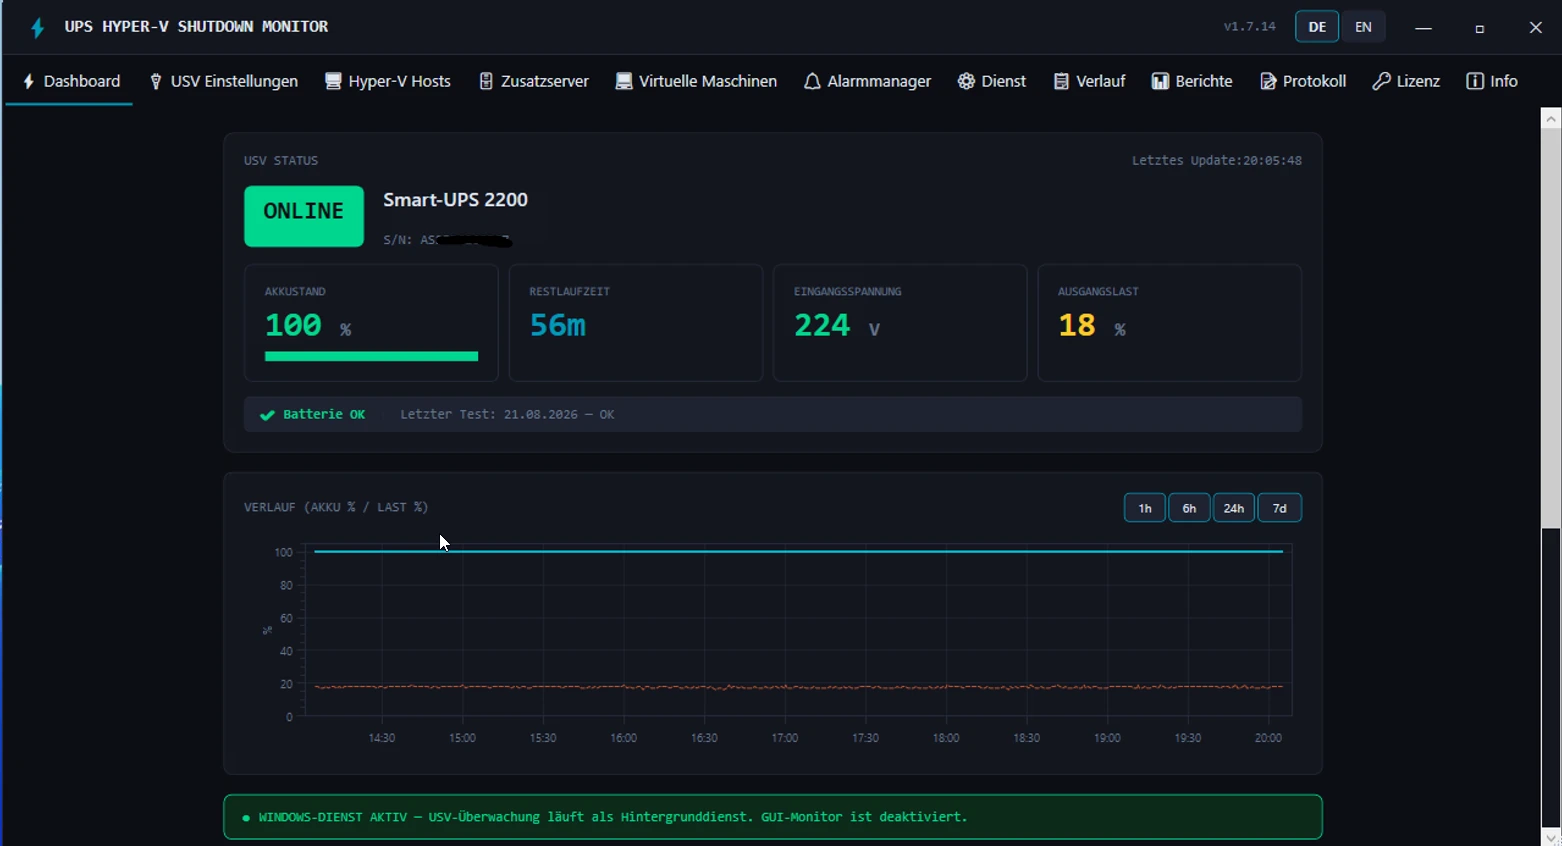The width and height of the screenshot is (1562, 846).
Task: Set chart range to 6h
Action: pyautogui.click(x=1189, y=508)
